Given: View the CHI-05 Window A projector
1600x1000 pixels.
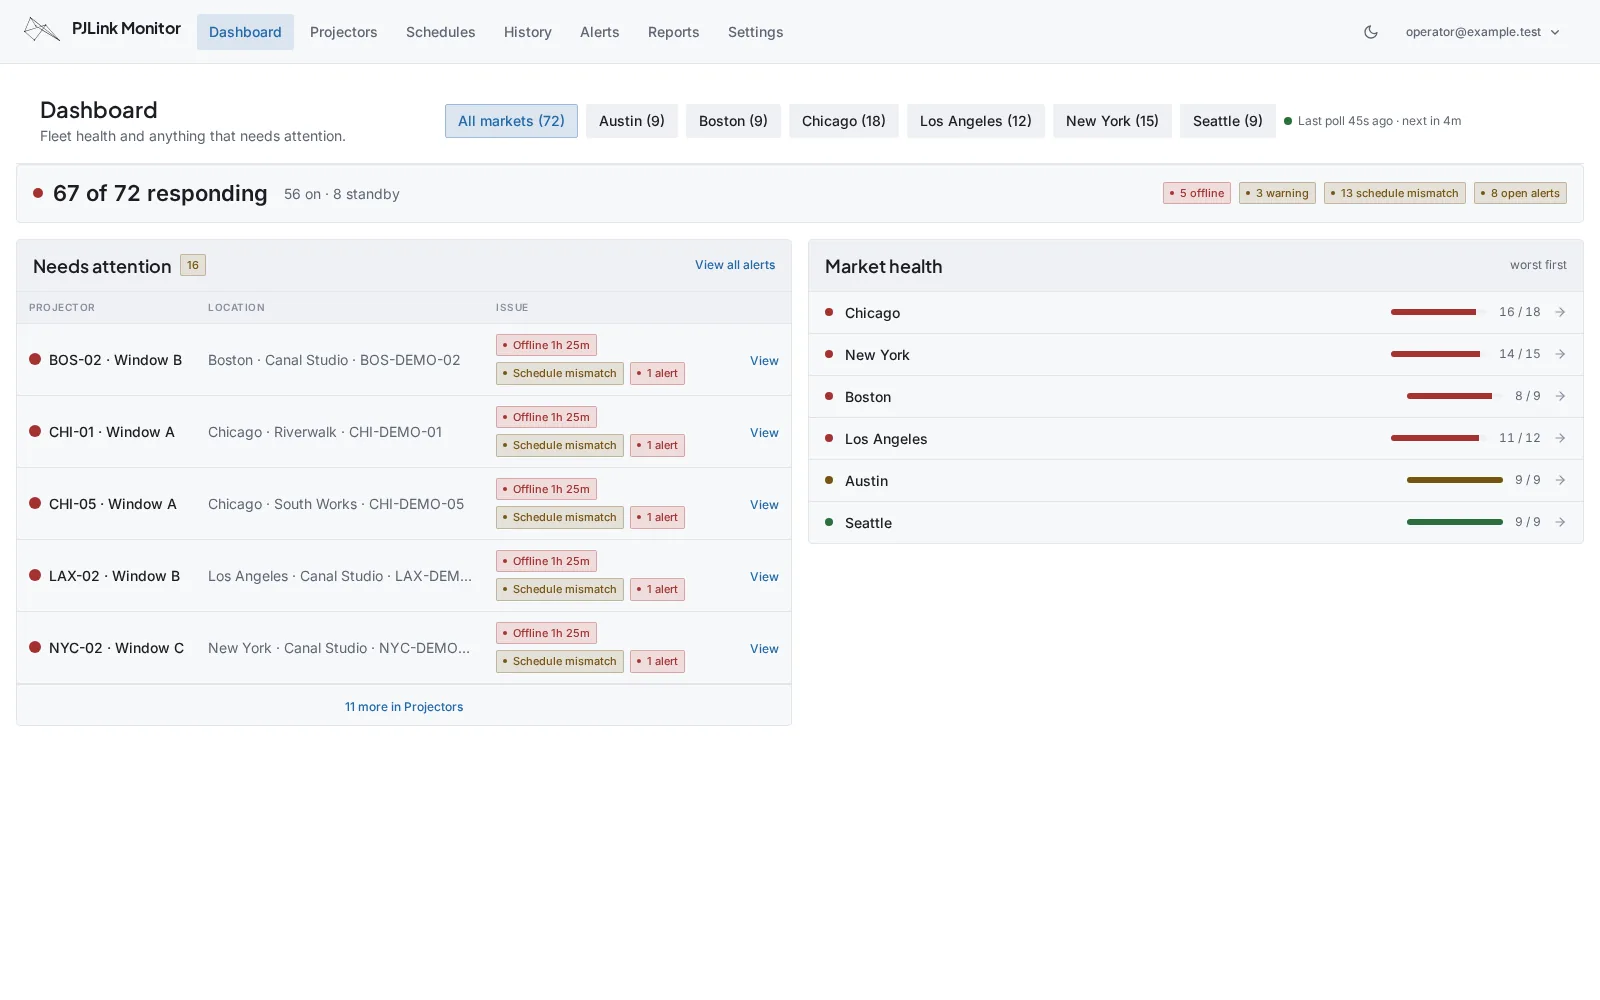Looking at the screenshot, I should [x=764, y=505].
